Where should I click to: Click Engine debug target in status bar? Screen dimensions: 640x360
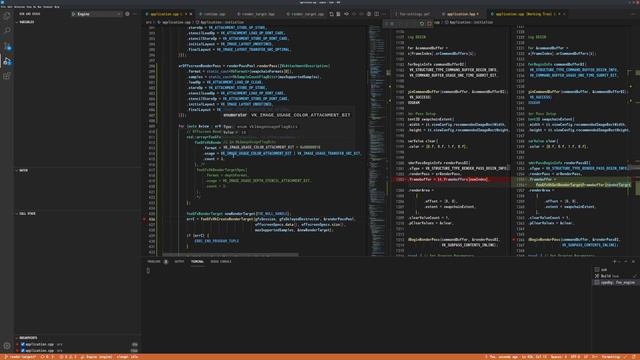(x=96, y=357)
